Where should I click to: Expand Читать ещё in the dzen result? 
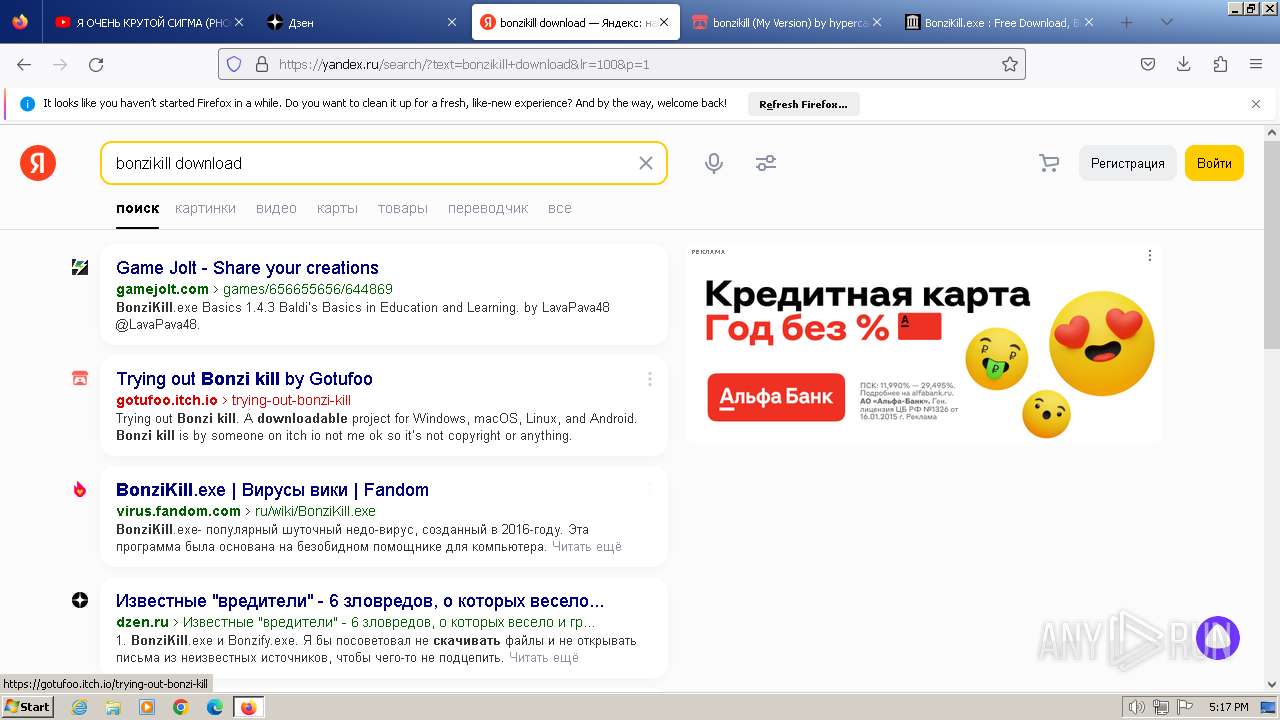pyautogui.click(x=544, y=658)
